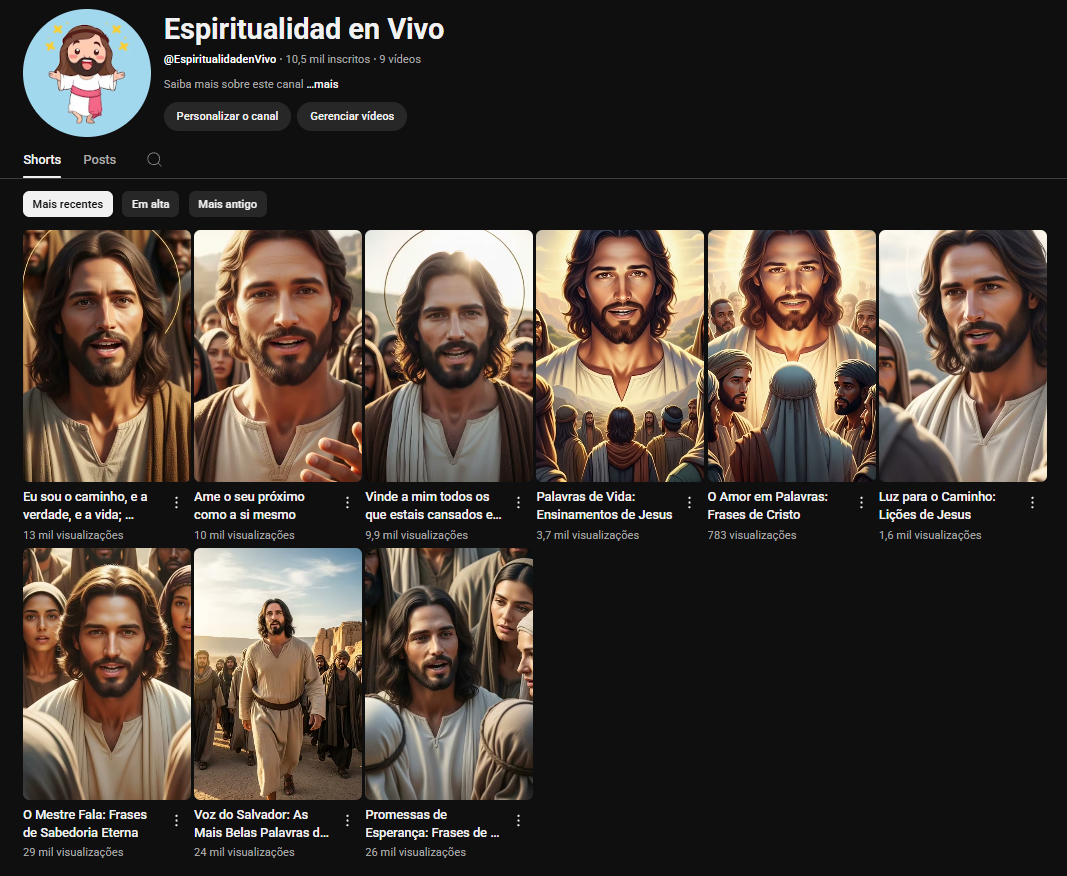
Task: Open options menu for 'Voz do Salvador' short
Action: tap(347, 820)
